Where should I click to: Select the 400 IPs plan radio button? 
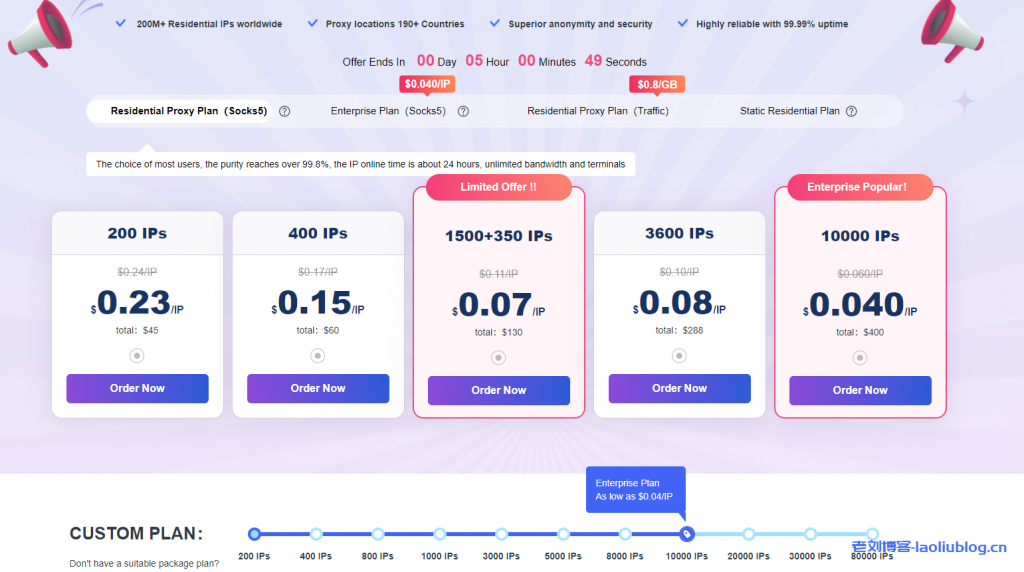(x=318, y=355)
